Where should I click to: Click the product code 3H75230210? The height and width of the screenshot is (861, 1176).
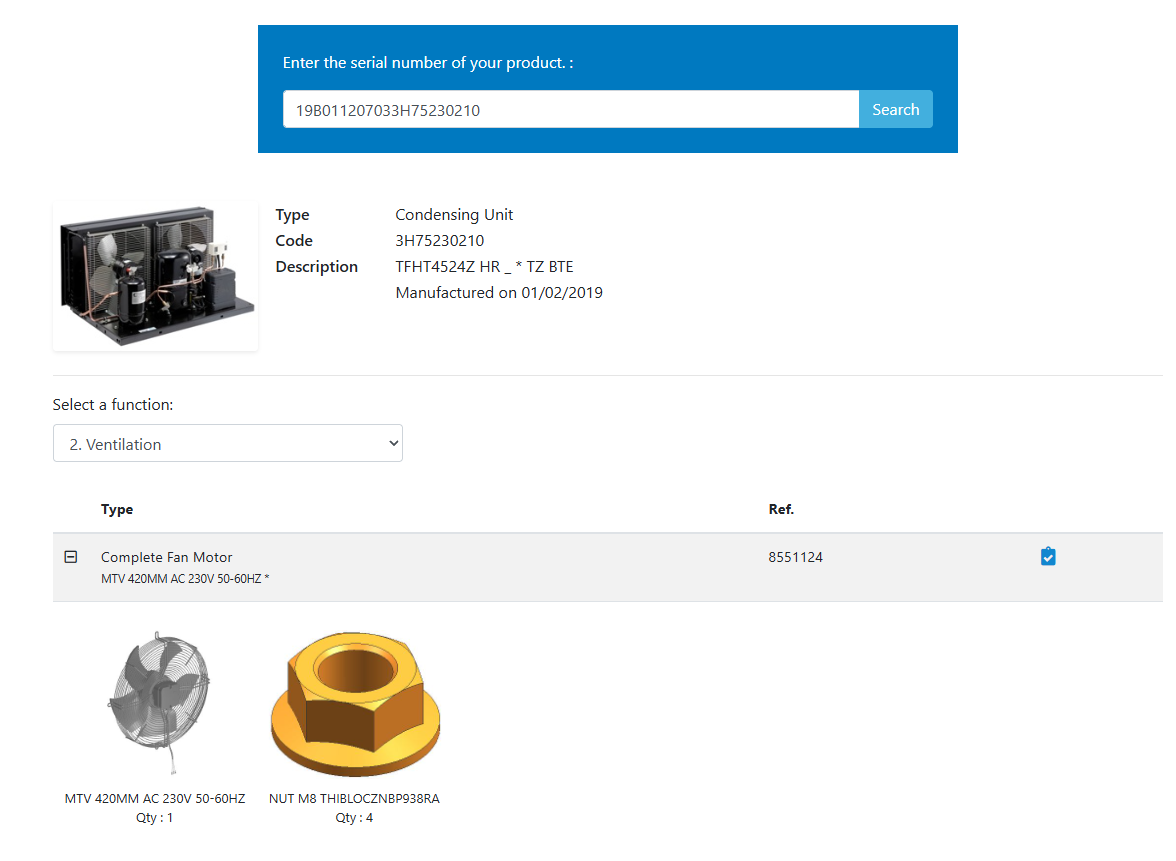(440, 241)
